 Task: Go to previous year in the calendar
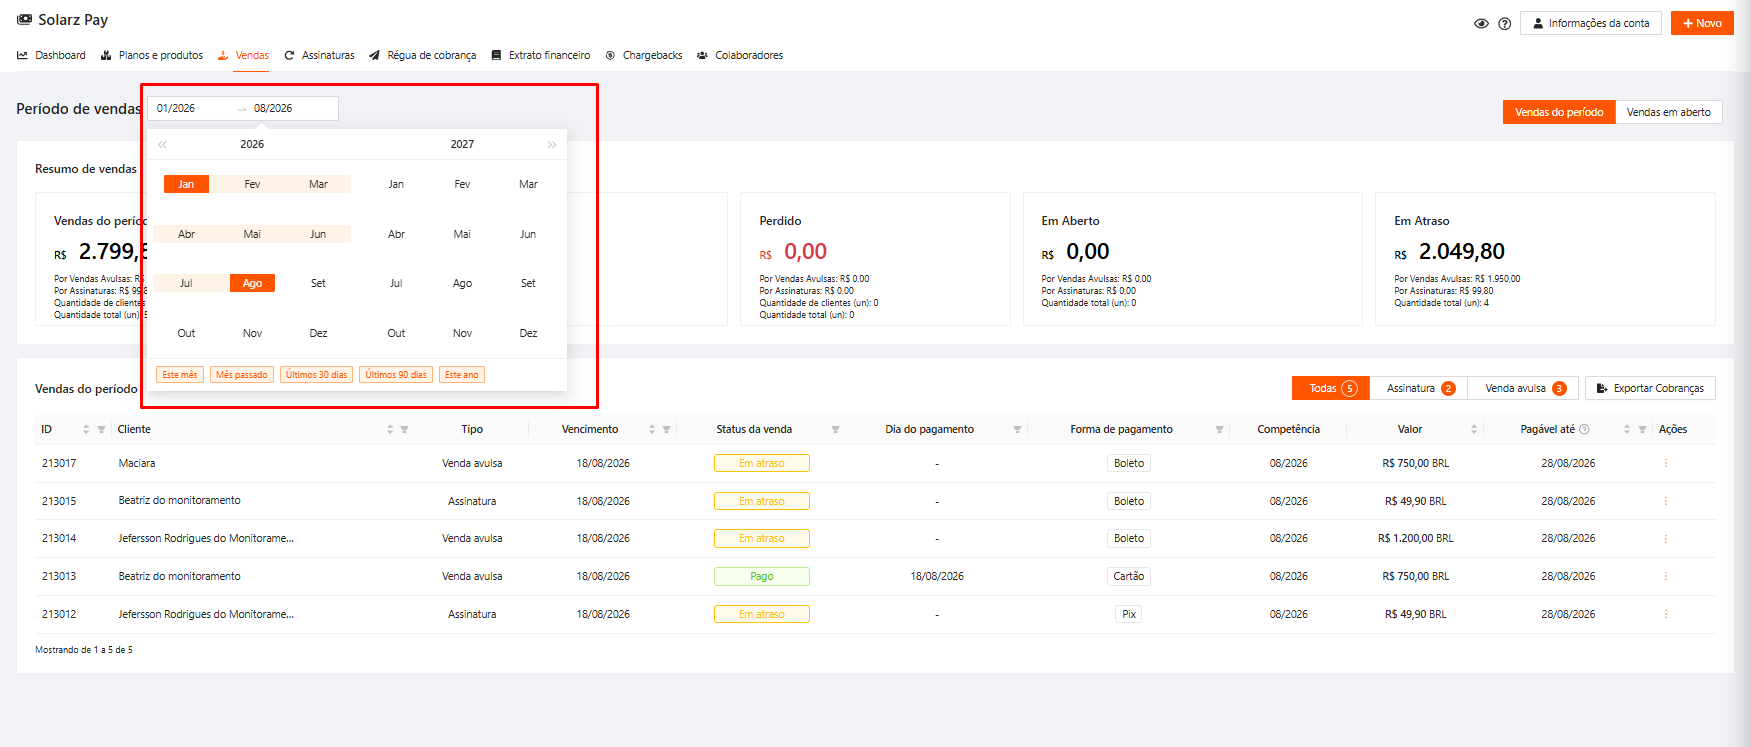pyautogui.click(x=162, y=145)
